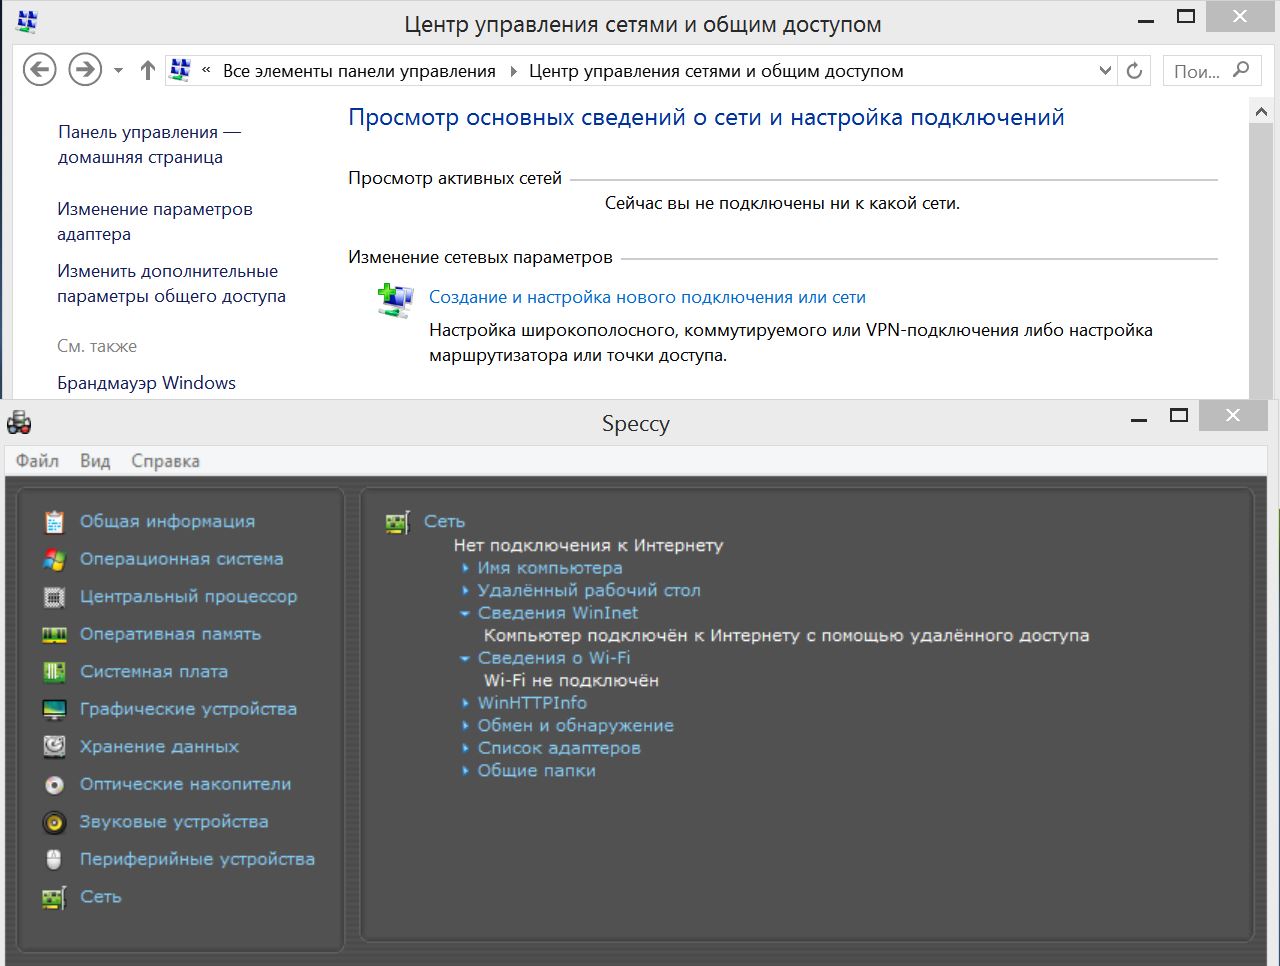Open Изменить дополнительные параметры общего доступа
The width and height of the screenshot is (1280, 966).
click(171, 283)
